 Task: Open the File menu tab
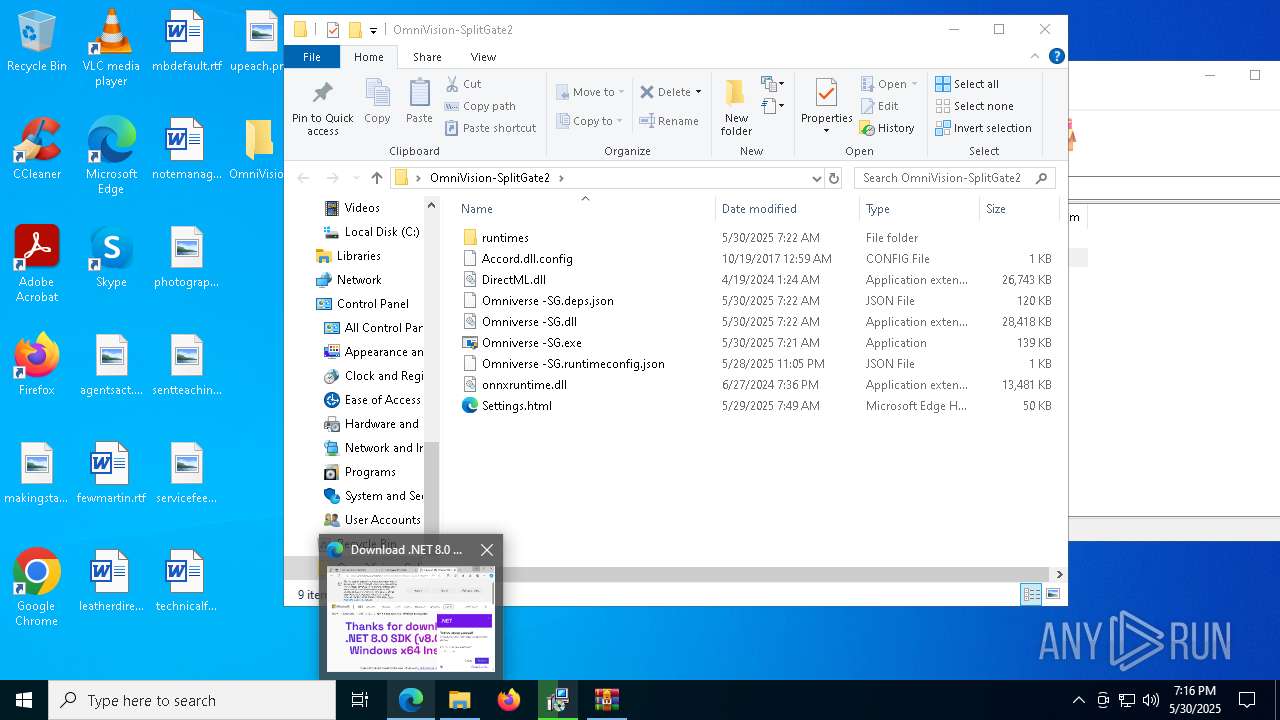pyautogui.click(x=312, y=57)
